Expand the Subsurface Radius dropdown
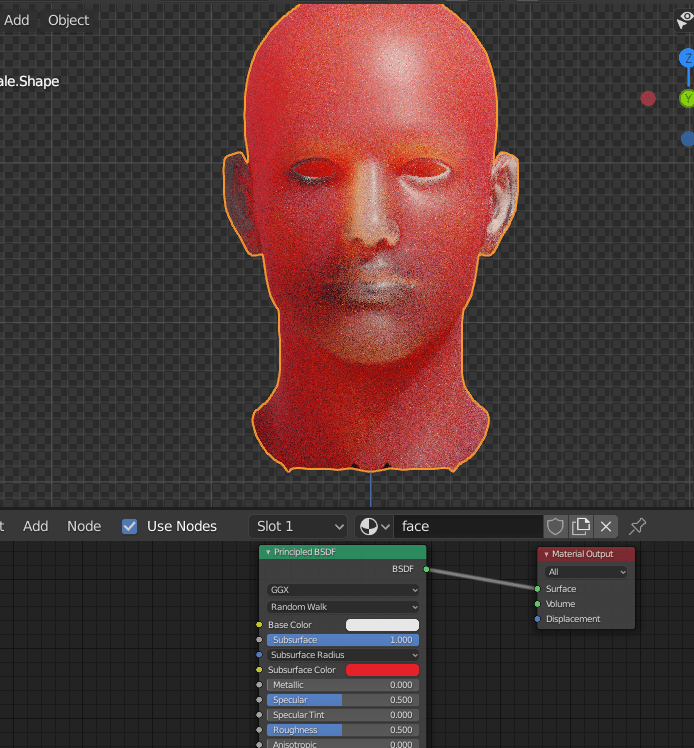 pyautogui.click(x=343, y=655)
